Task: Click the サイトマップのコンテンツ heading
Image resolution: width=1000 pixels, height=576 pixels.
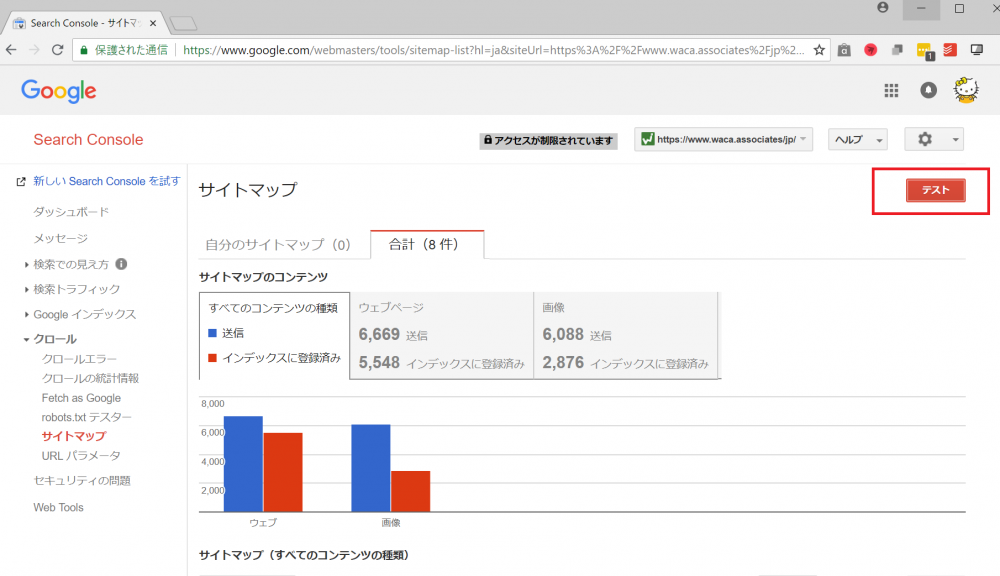Action: click(263, 277)
